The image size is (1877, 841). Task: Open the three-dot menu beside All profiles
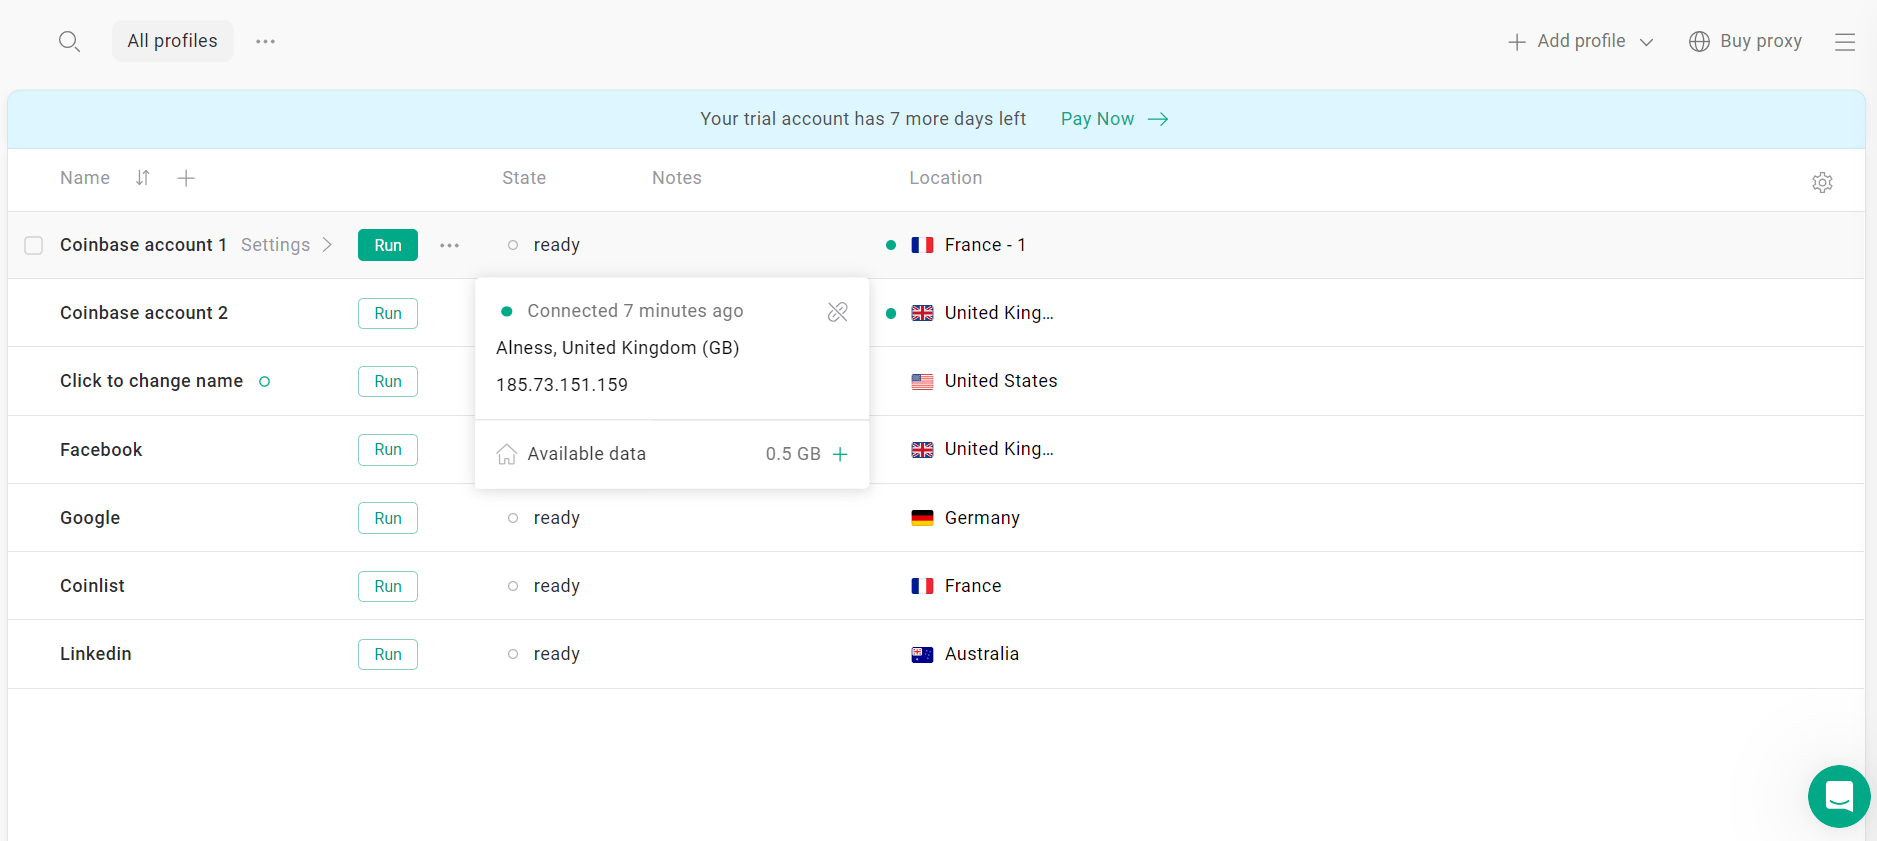coord(265,41)
